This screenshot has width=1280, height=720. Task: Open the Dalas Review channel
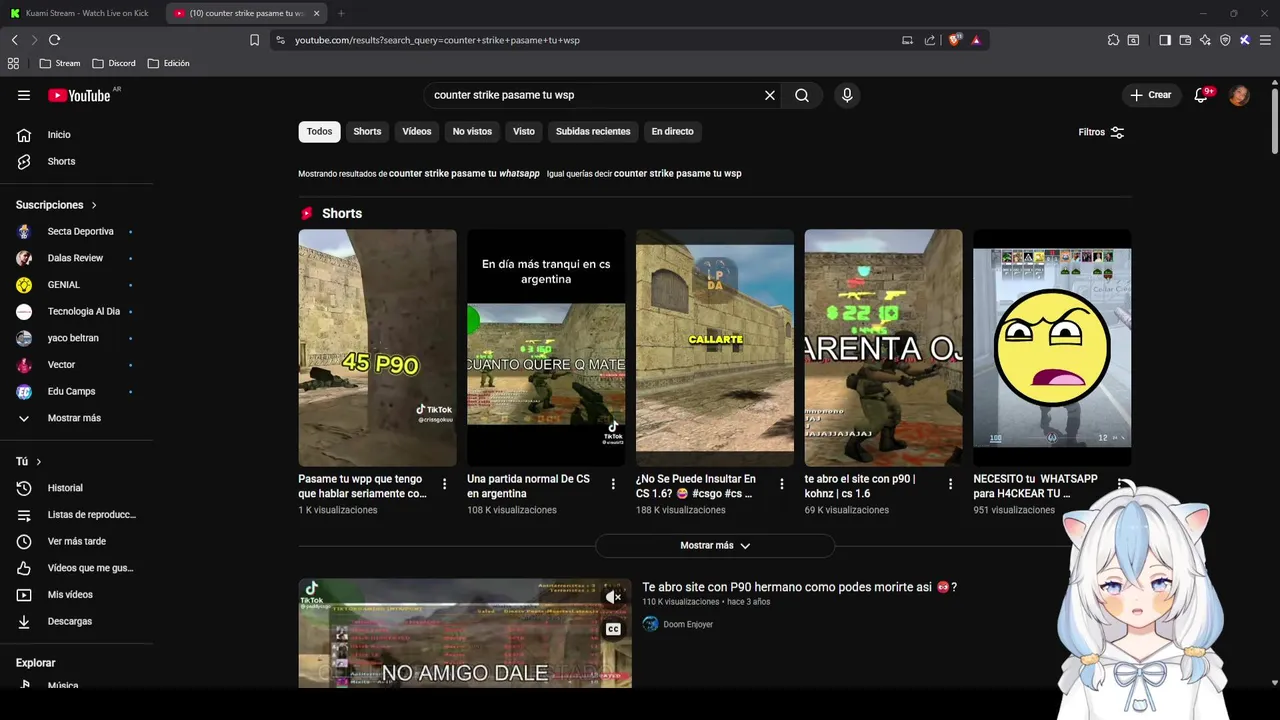76,258
